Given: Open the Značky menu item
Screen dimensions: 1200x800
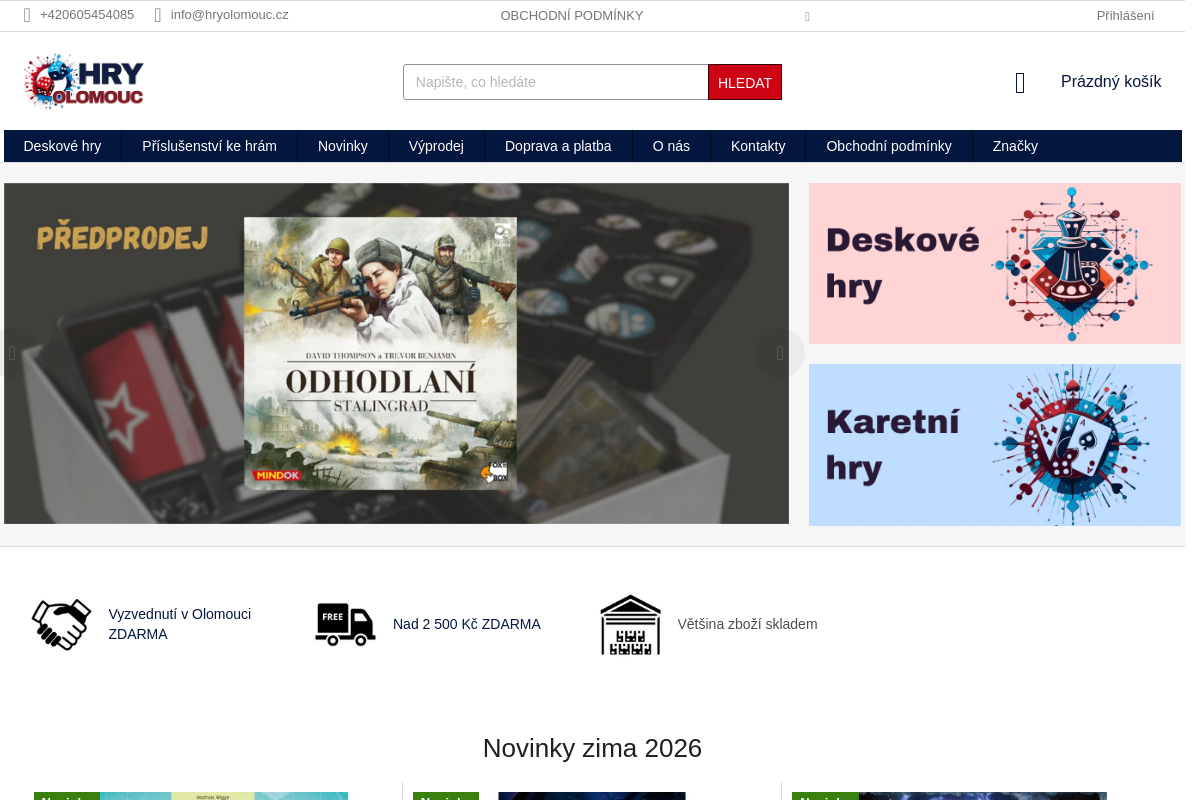Looking at the screenshot, I should click(x=1015, y=146).
